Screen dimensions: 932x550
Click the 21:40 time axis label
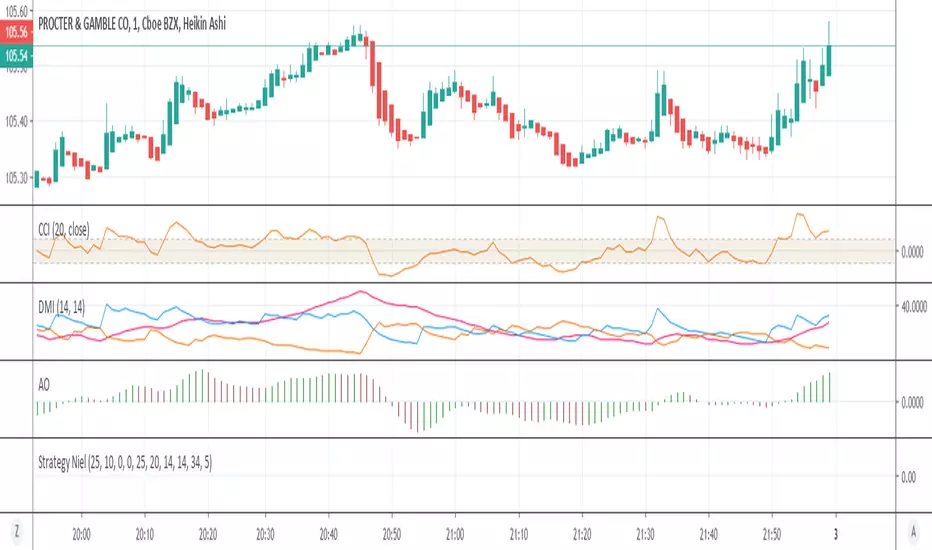[x=709, y=534]
